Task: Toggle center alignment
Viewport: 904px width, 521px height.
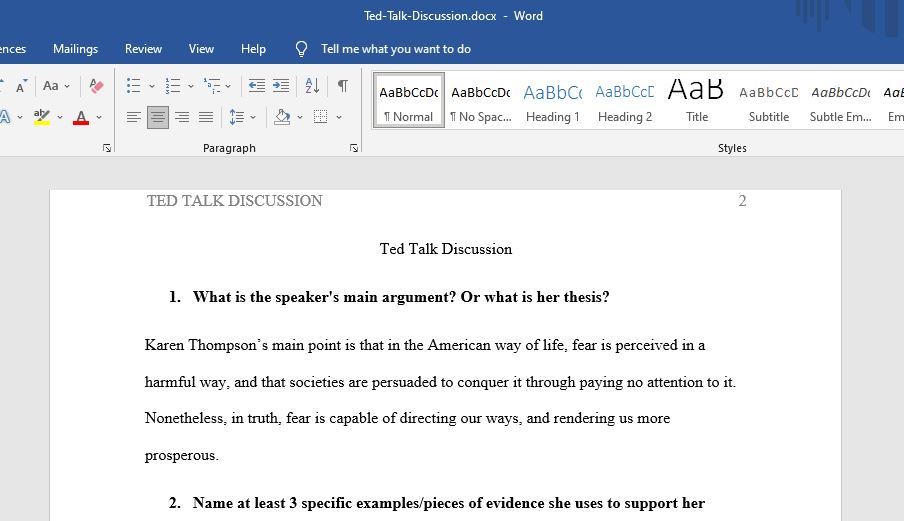Action: 158,118
